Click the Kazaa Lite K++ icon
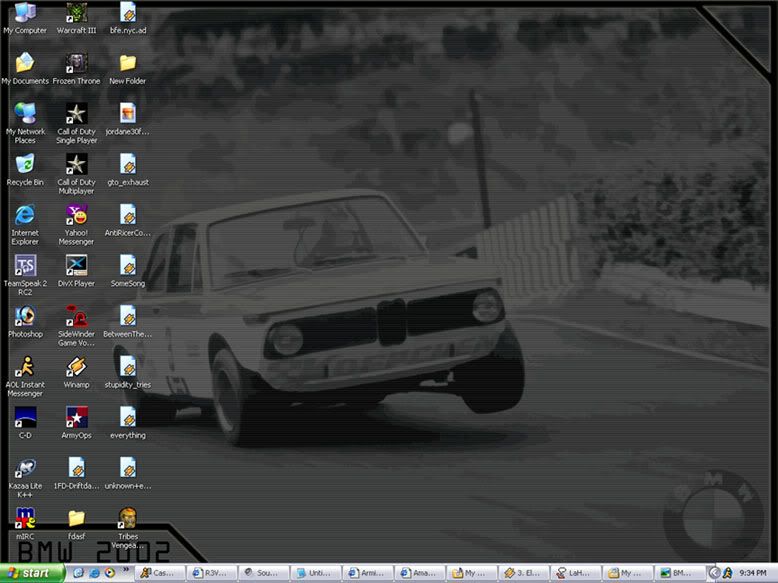778x583 pixels. [25, 468]
